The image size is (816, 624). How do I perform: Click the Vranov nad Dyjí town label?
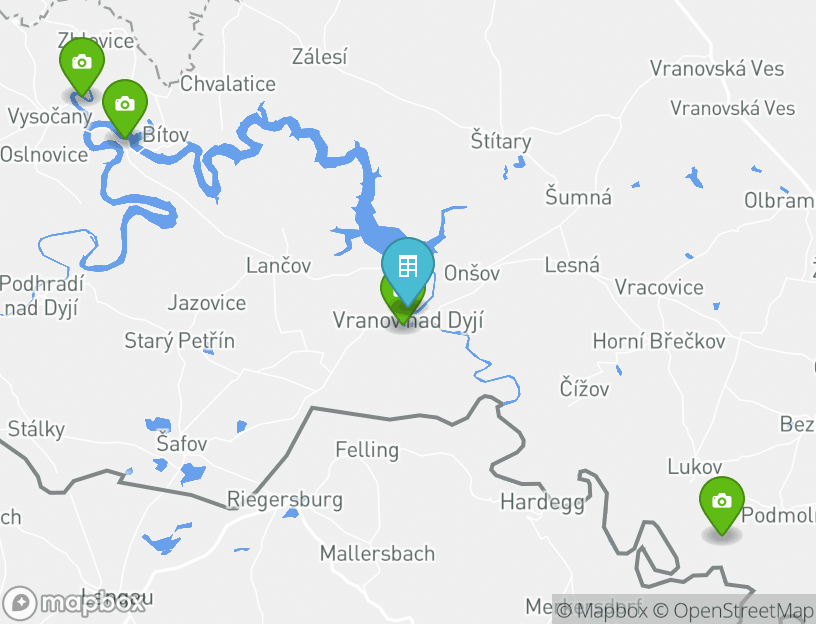[408, 320]
